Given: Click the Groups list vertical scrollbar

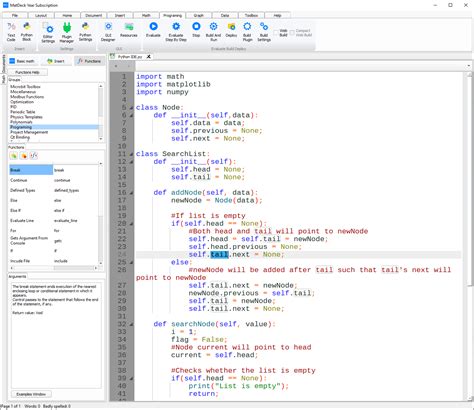Looking at the screenshot, I should coord(101,112).
